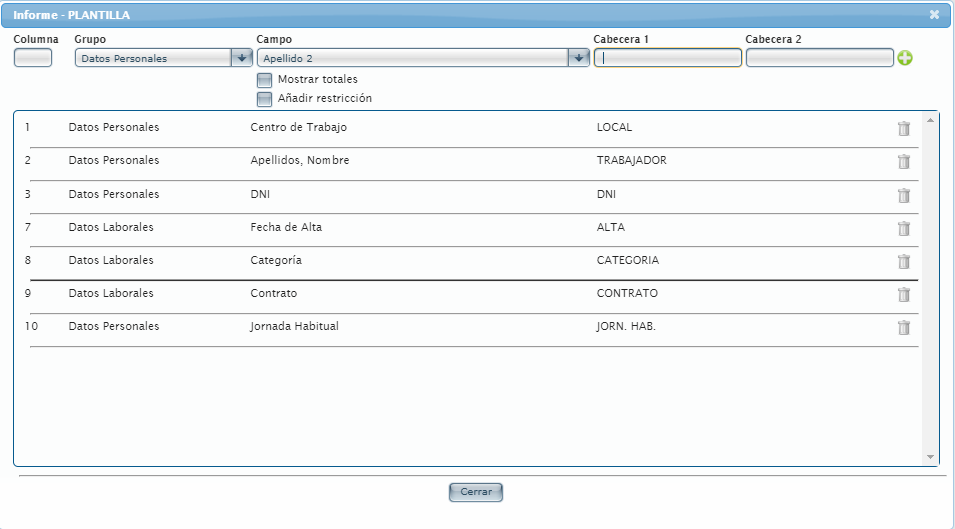This screenshot has width=955, height=529.
Task: Open the Grupo dropdown
Action: [x=241, y=58]
